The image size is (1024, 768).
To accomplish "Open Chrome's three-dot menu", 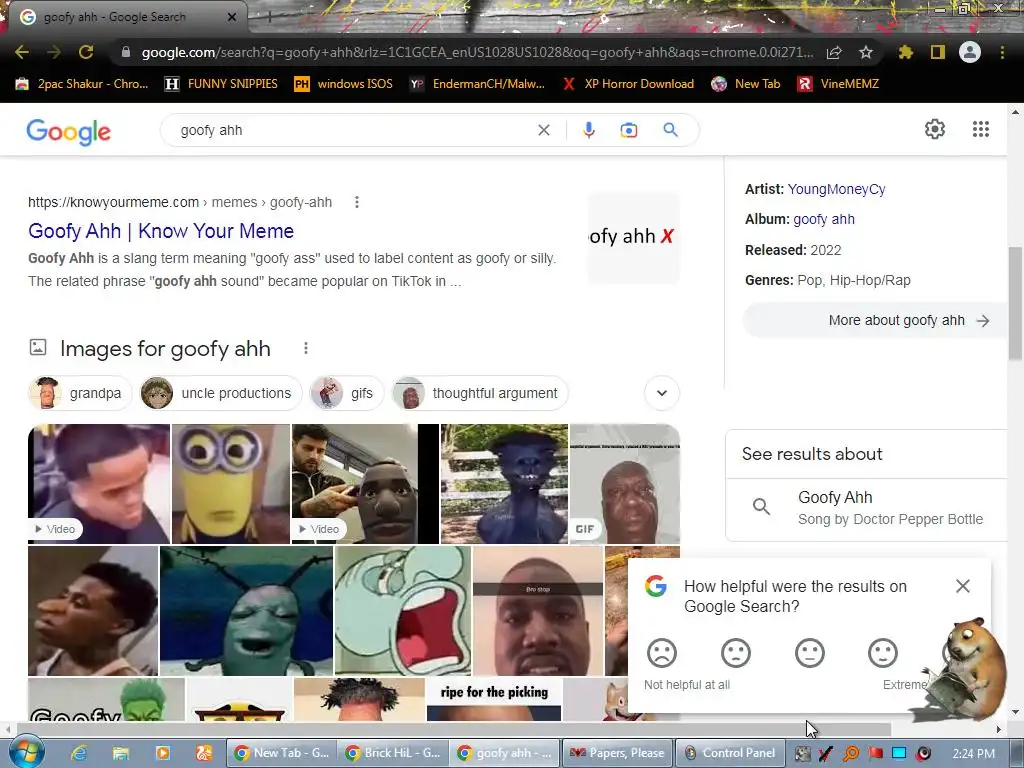I will (x=1002, y=52).
